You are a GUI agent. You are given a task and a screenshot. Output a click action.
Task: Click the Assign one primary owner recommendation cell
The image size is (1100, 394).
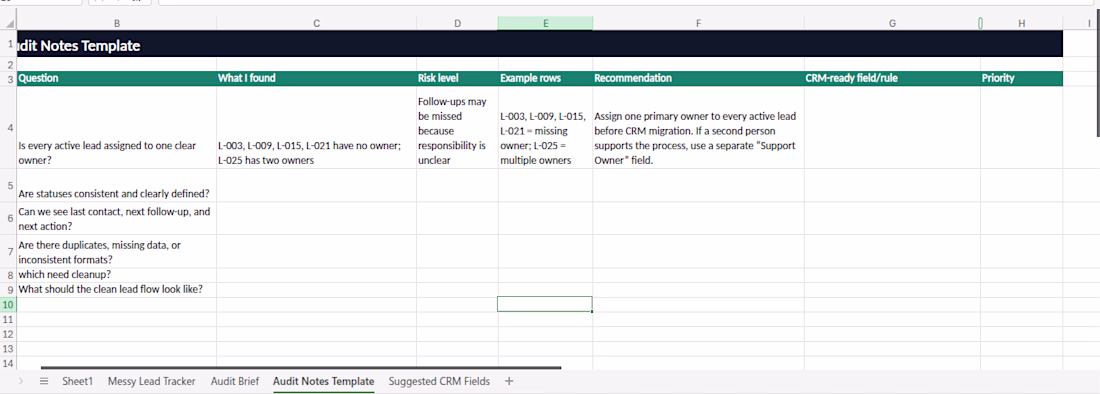click(x=698, y=128)
